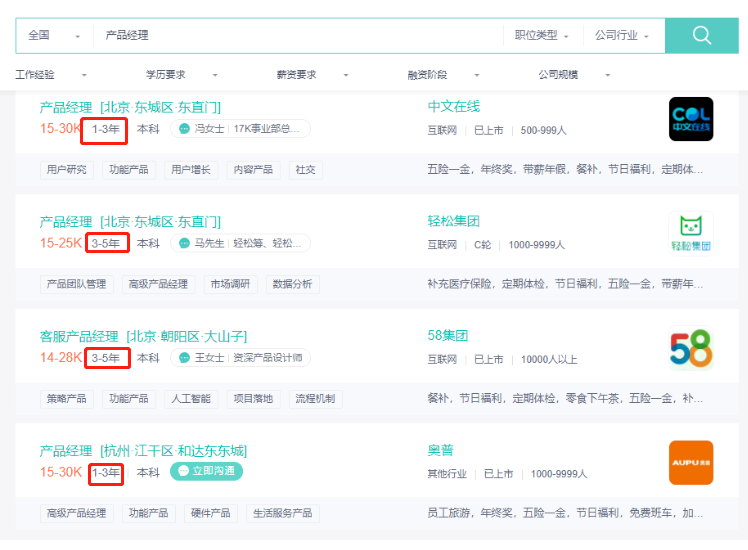Open the 公司行业 dropdown
The width and height of the screenshot is (748, 550).
click(x=621, y=35)
